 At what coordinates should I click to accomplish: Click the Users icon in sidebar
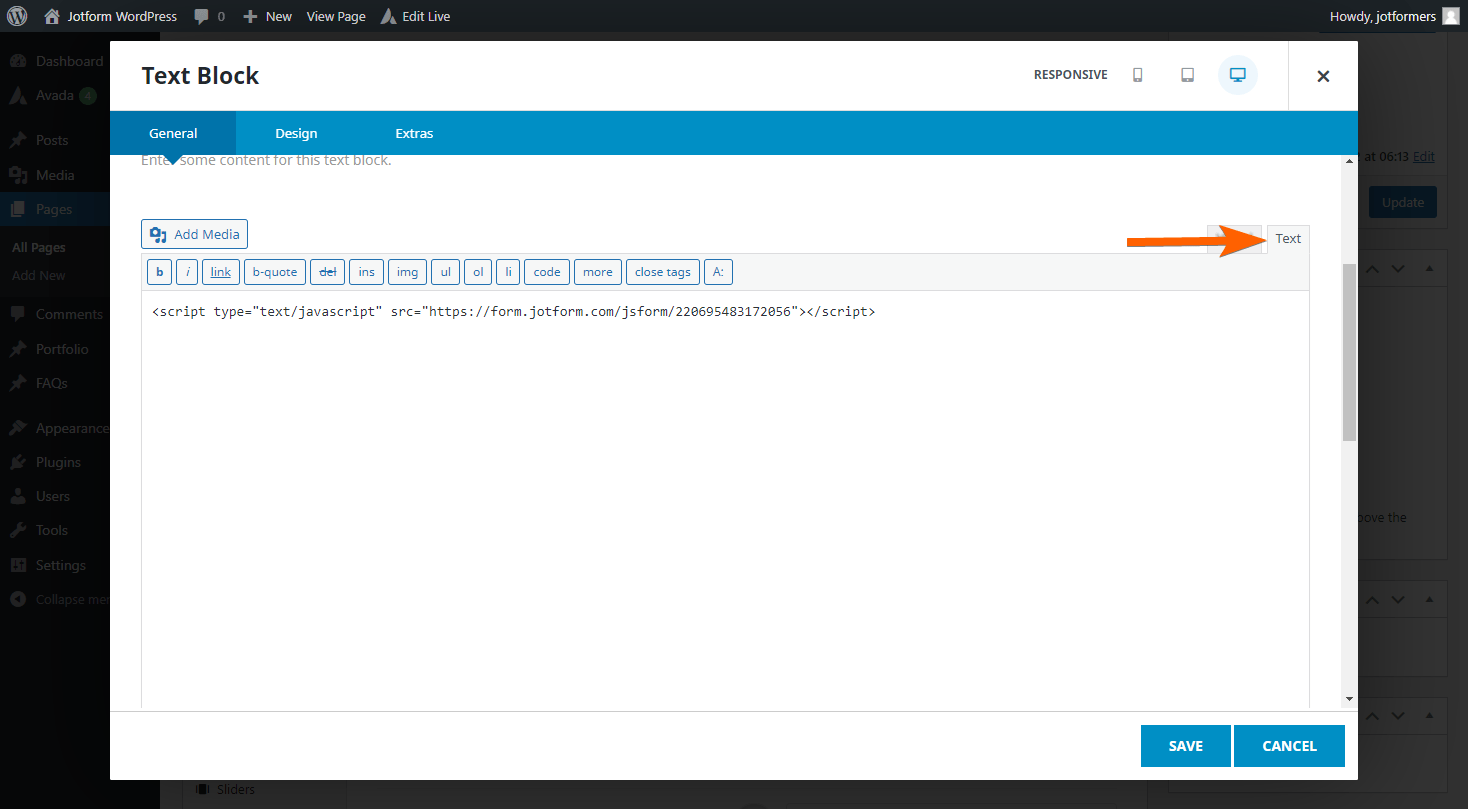pyautogui.click(x=18, y=496)
